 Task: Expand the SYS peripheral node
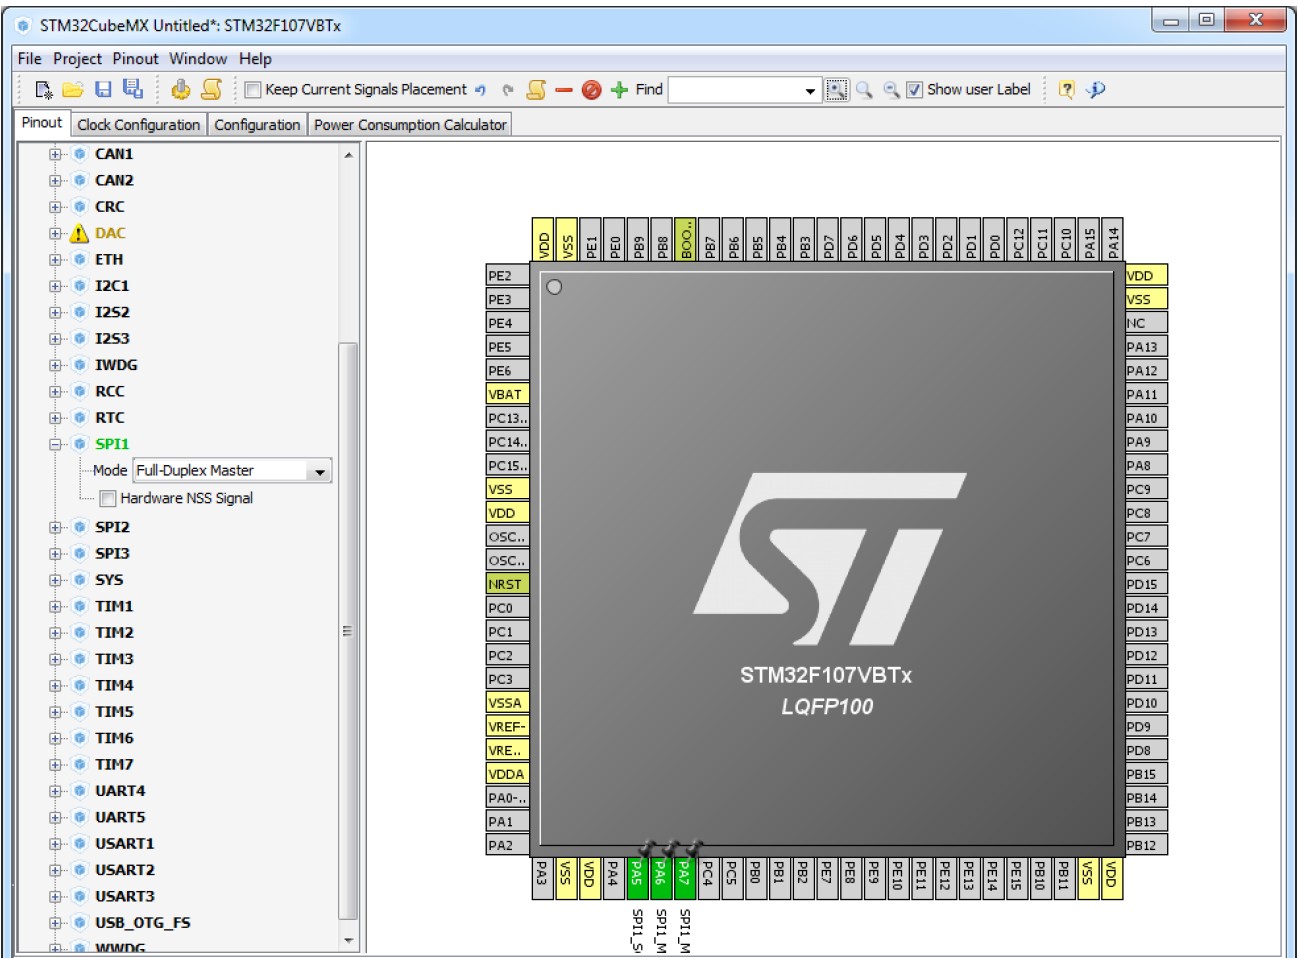pyautogui.click(x=56, y=581)
